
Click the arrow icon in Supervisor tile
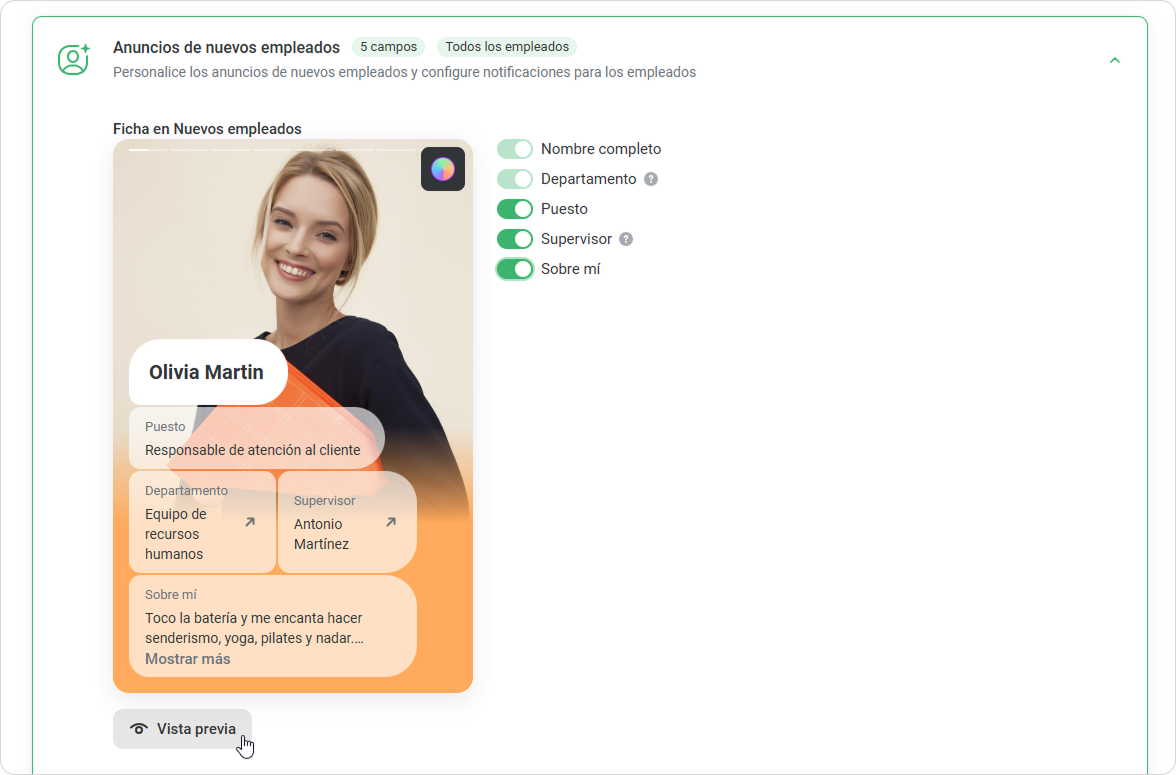click(x=391, y=522)
